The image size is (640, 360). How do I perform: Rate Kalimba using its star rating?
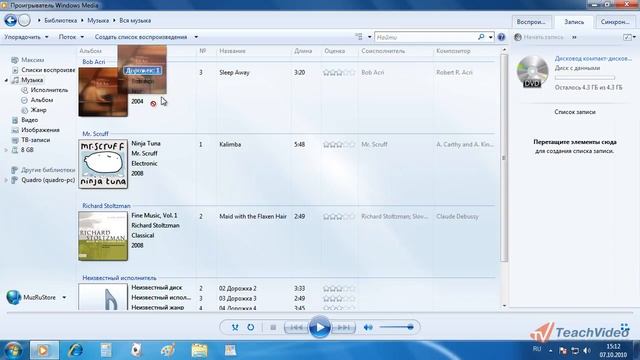[339, 144]
